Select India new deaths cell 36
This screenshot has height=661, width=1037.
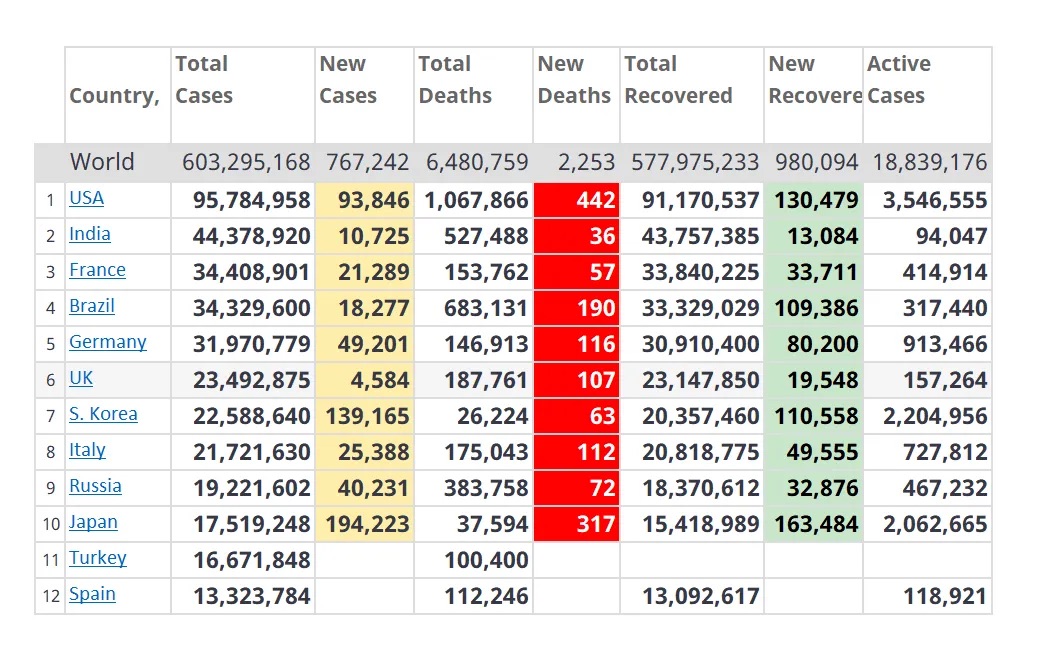(x=577, y=236)
